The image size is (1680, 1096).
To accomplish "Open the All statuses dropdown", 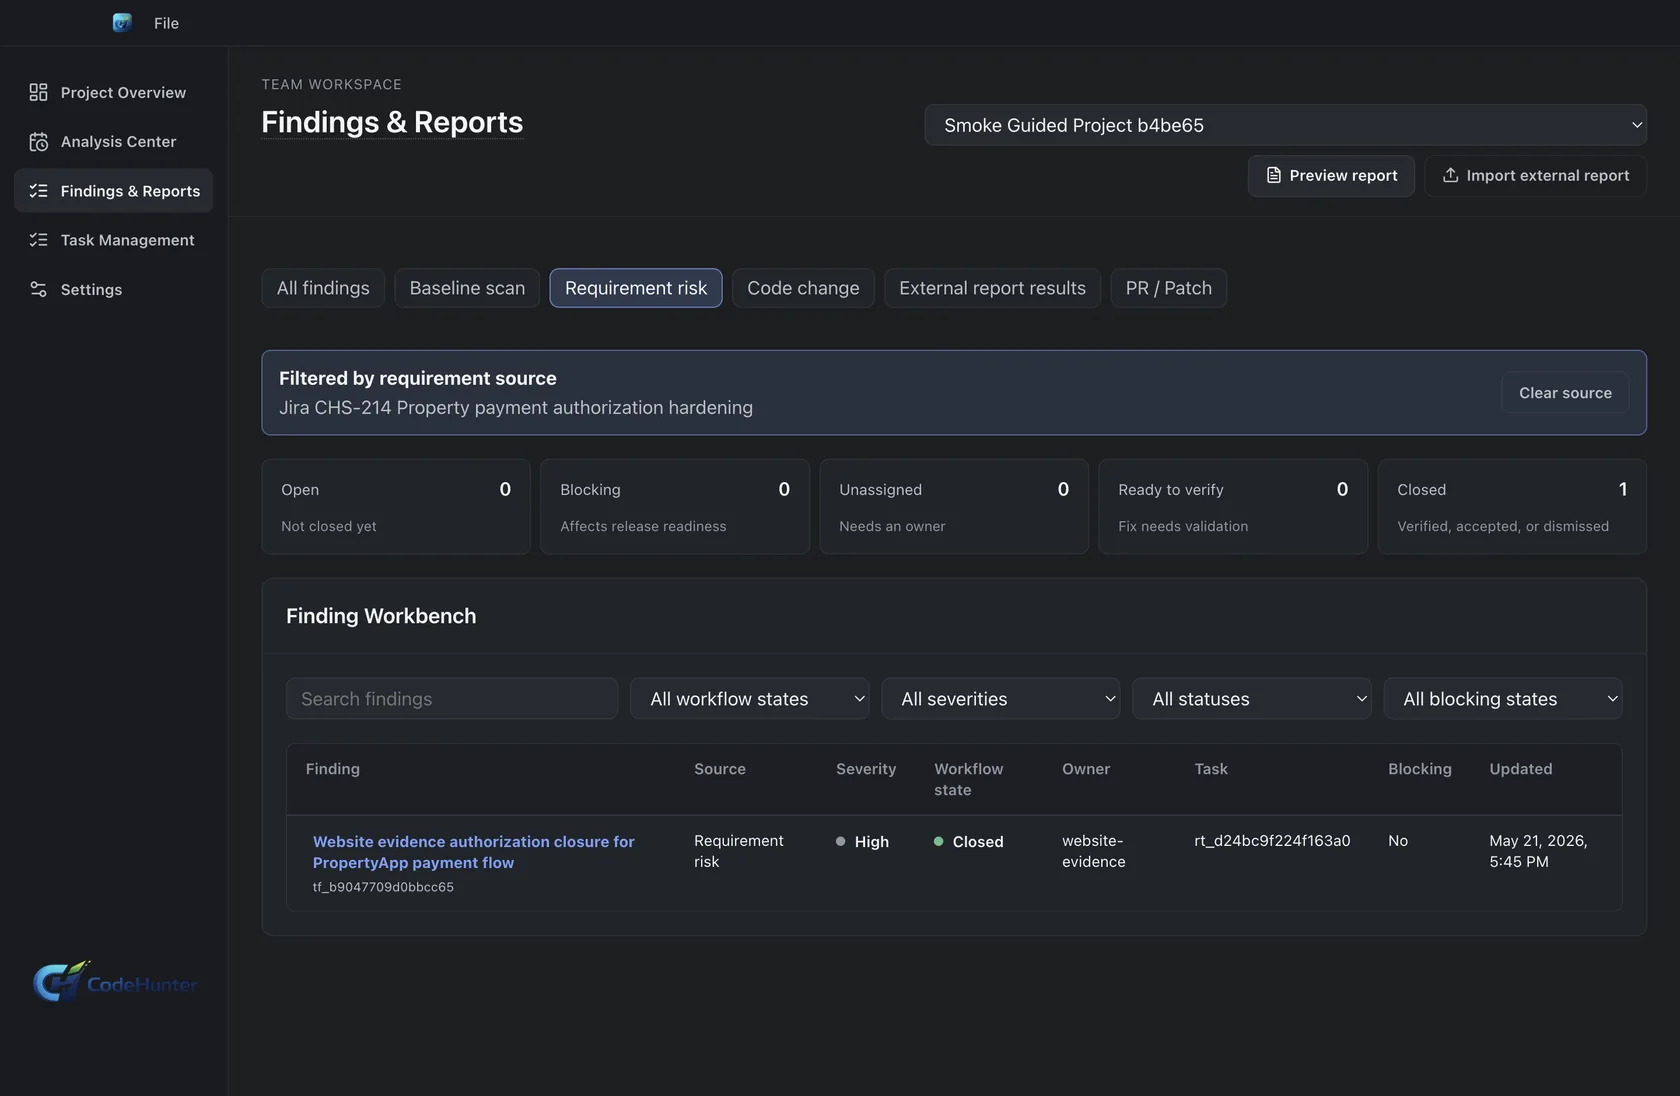I will (x=1252, y=699).
